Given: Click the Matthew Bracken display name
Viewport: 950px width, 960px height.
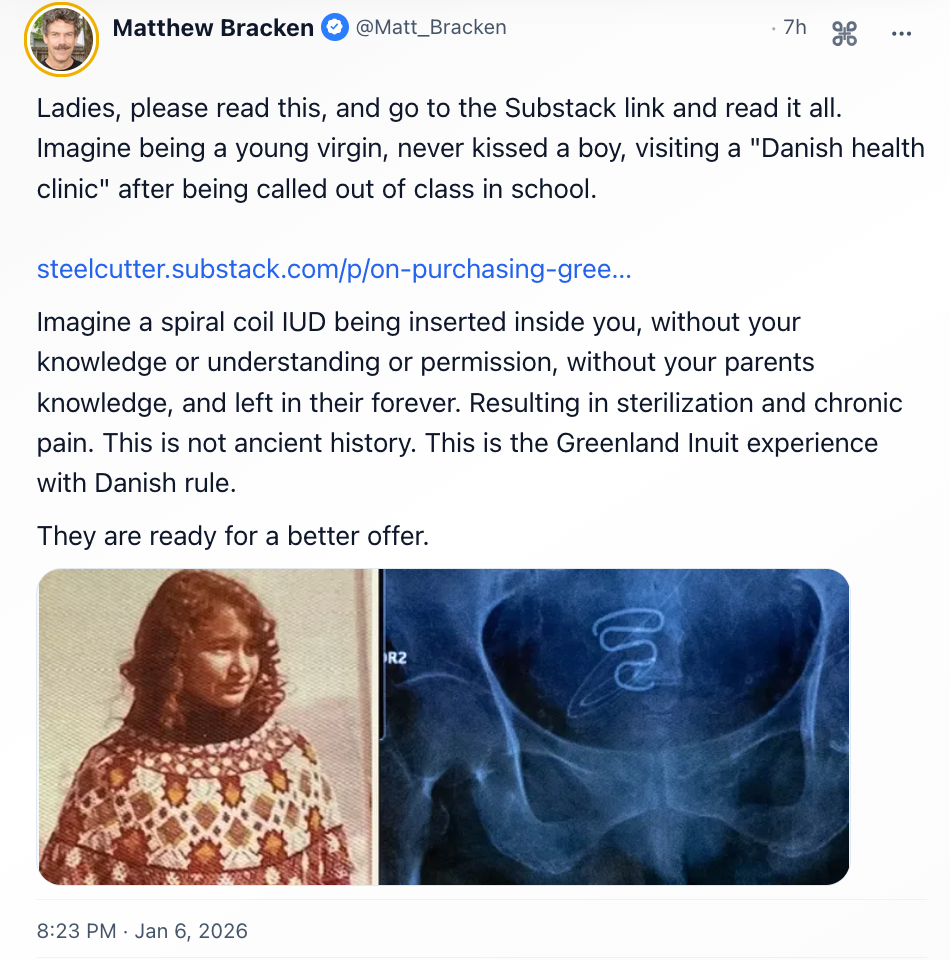Looking at the screenshot, I should click(x=213, y=28).
